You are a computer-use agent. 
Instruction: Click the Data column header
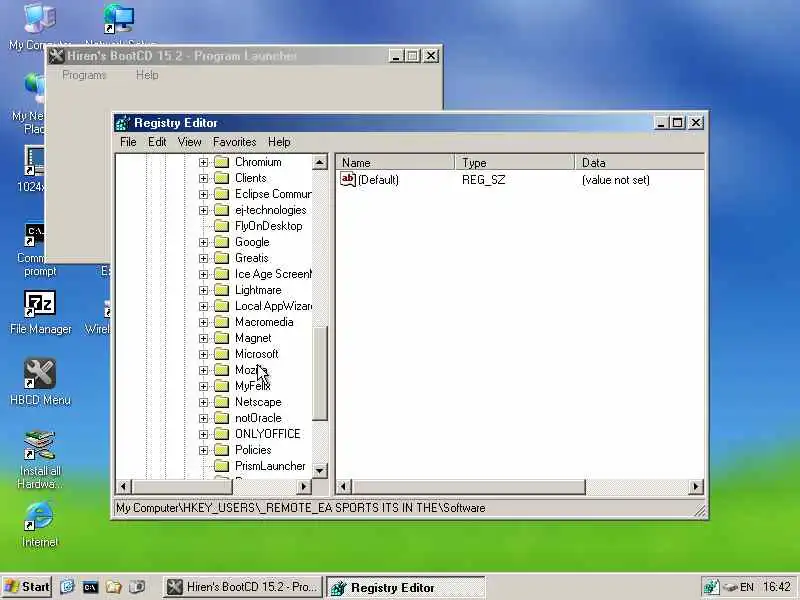pos(639,163)
